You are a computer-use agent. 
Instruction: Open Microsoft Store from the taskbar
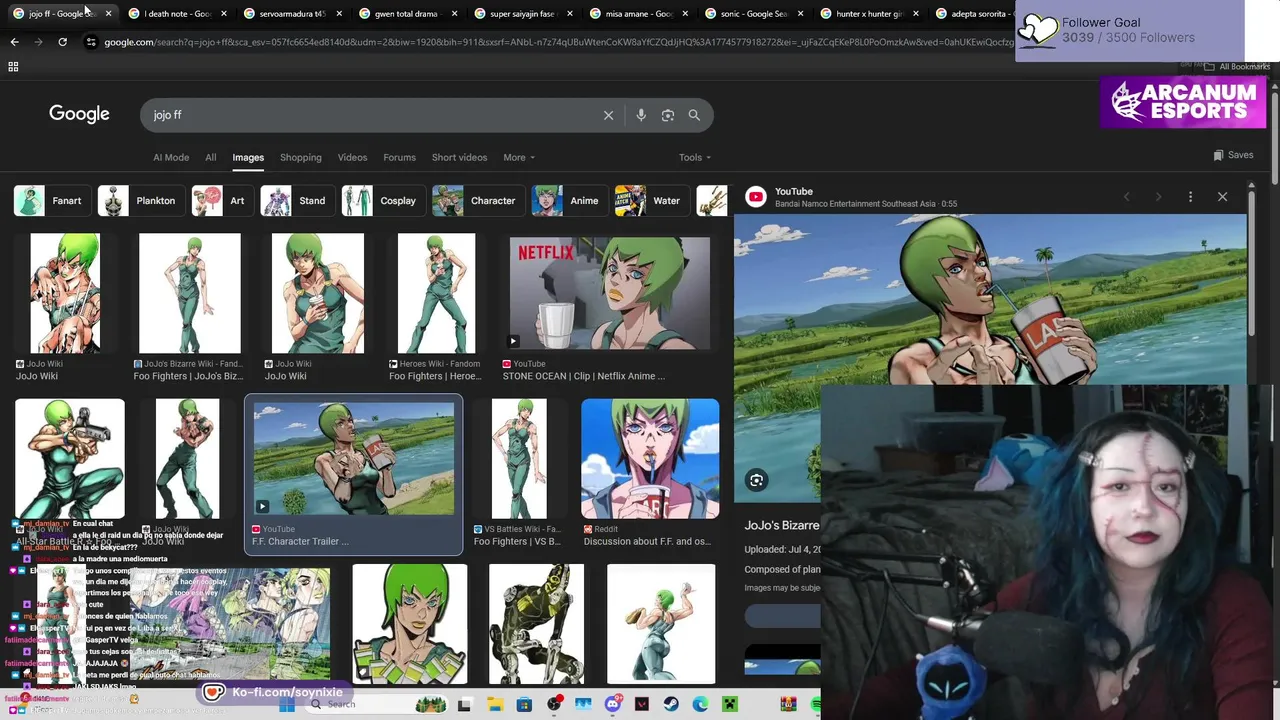[x=524, y=704]
